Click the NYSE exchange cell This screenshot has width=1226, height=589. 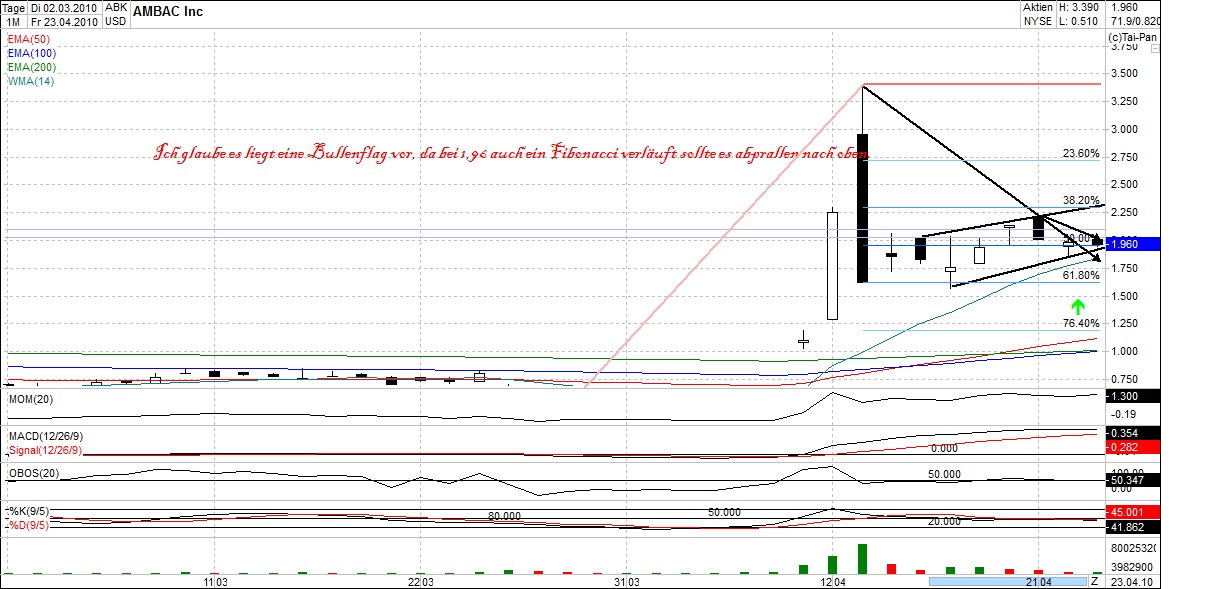[1037, 20]
